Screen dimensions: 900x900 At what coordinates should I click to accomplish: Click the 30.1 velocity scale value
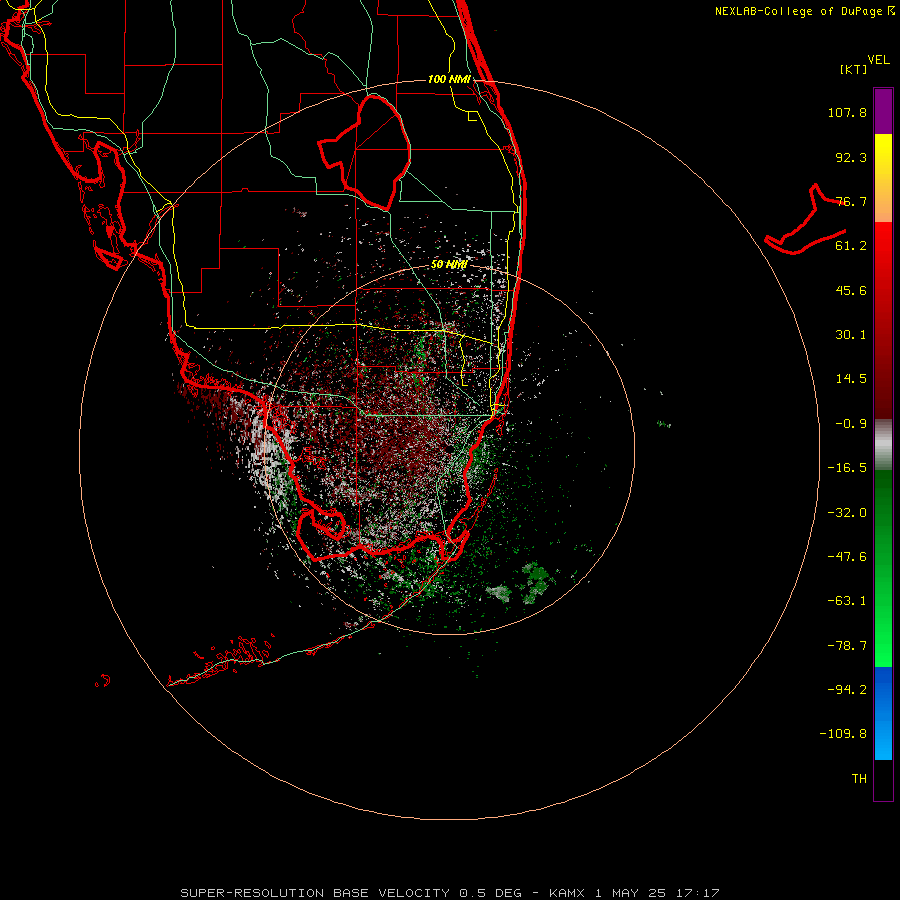click(851, 335)
